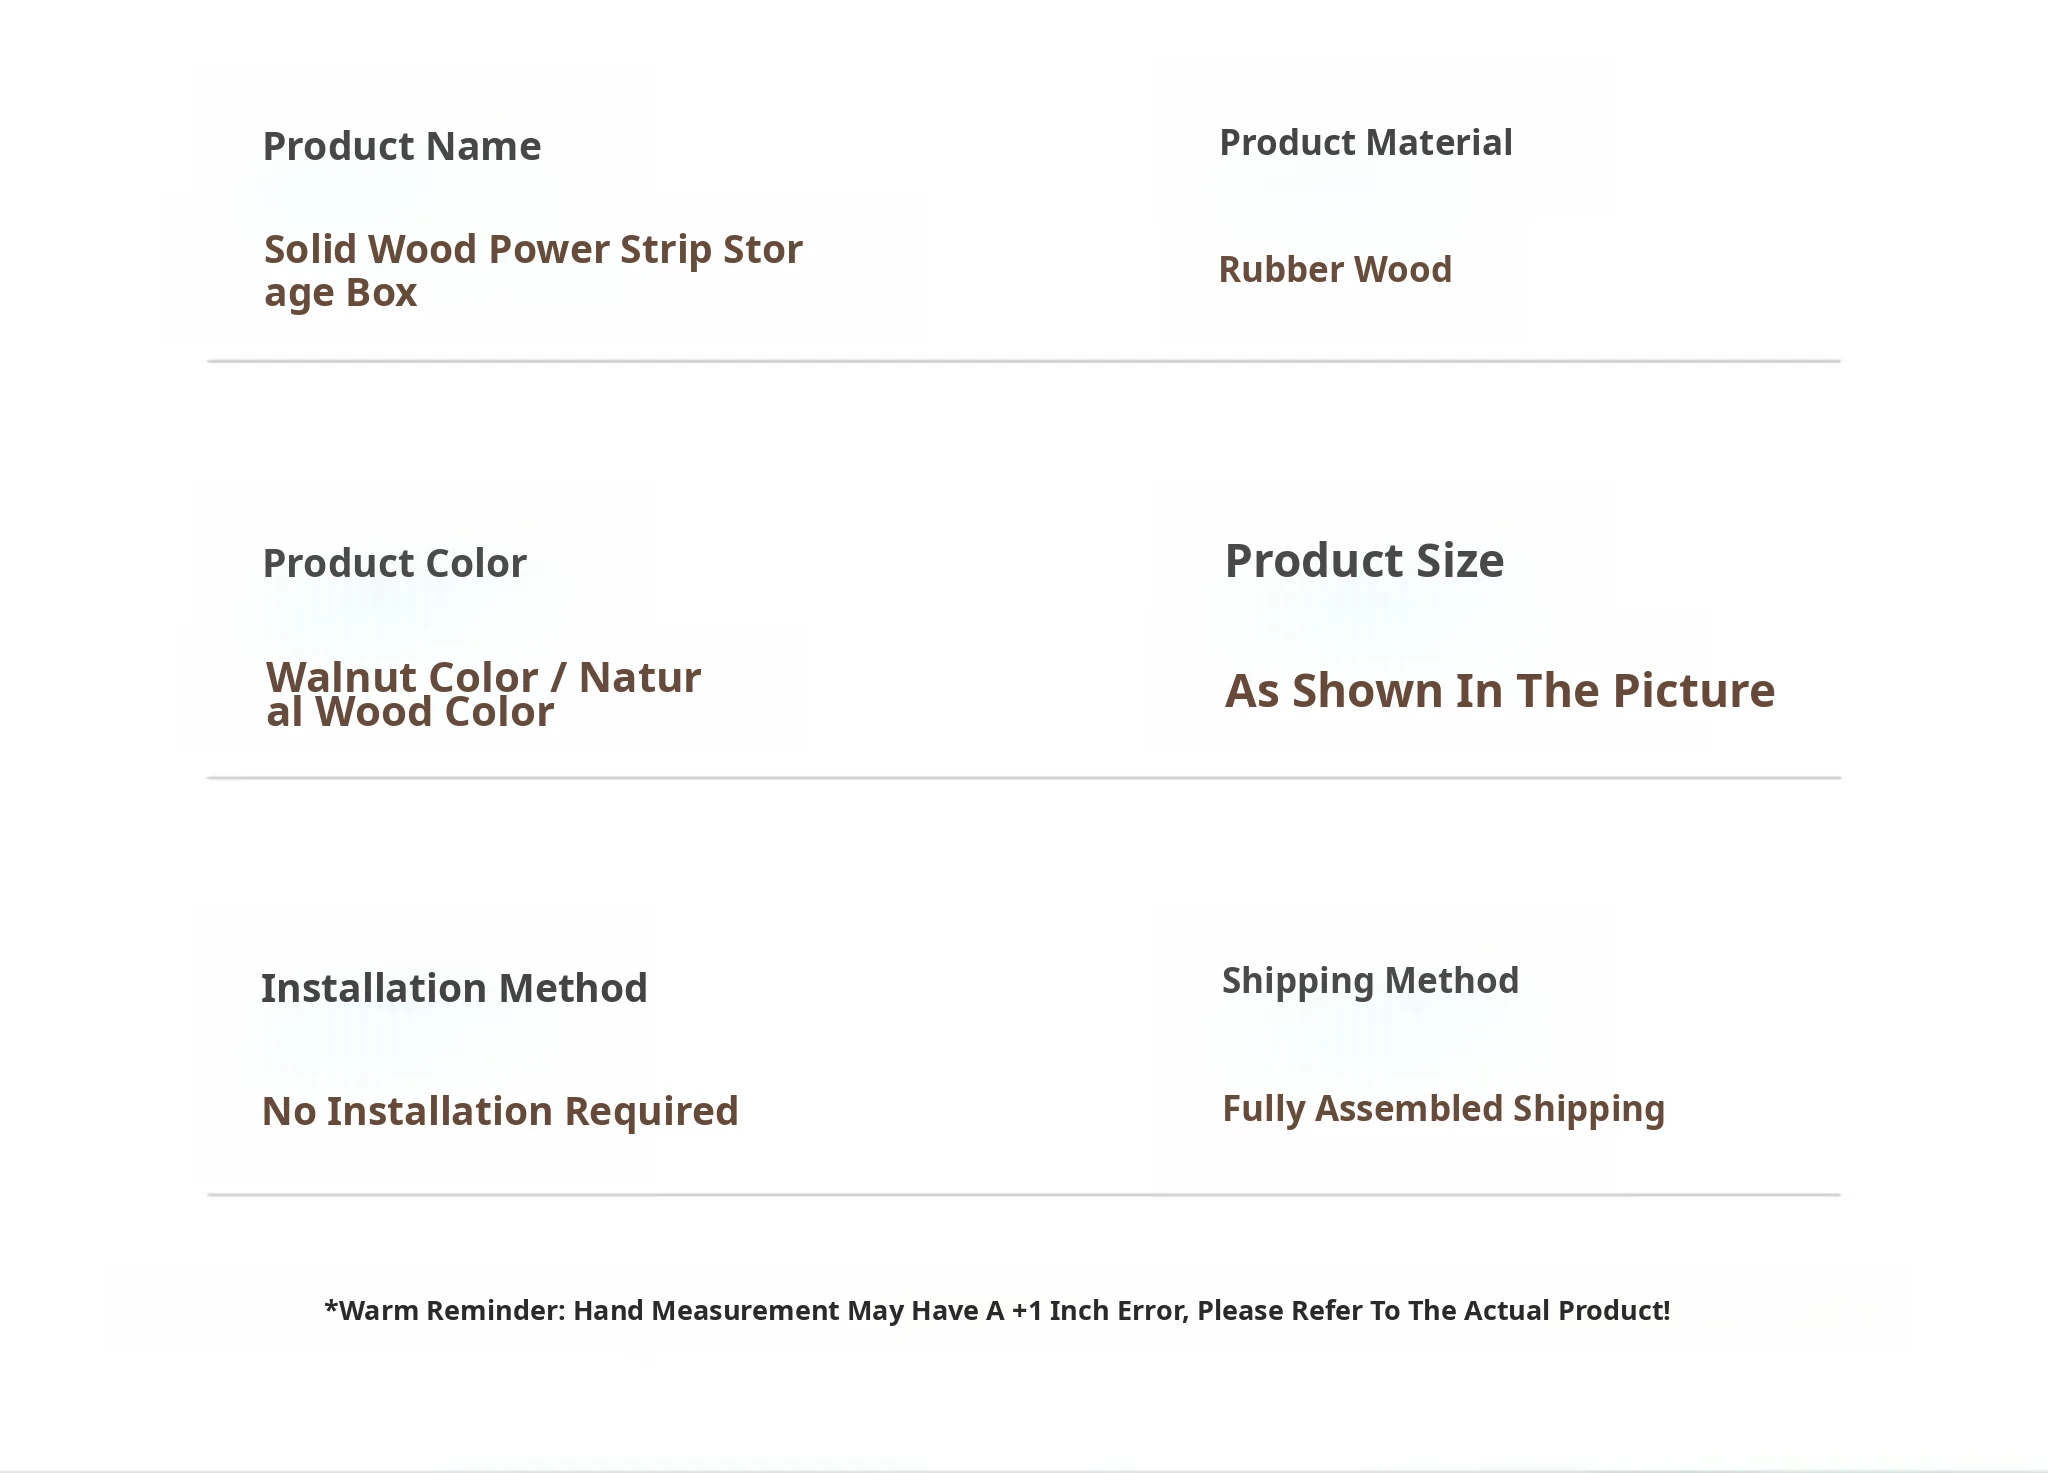The width and height of the screenshot is (2048, 1473).
Task: Click the divider line below Installation Method row
Action: [x=1023, y=1194]
